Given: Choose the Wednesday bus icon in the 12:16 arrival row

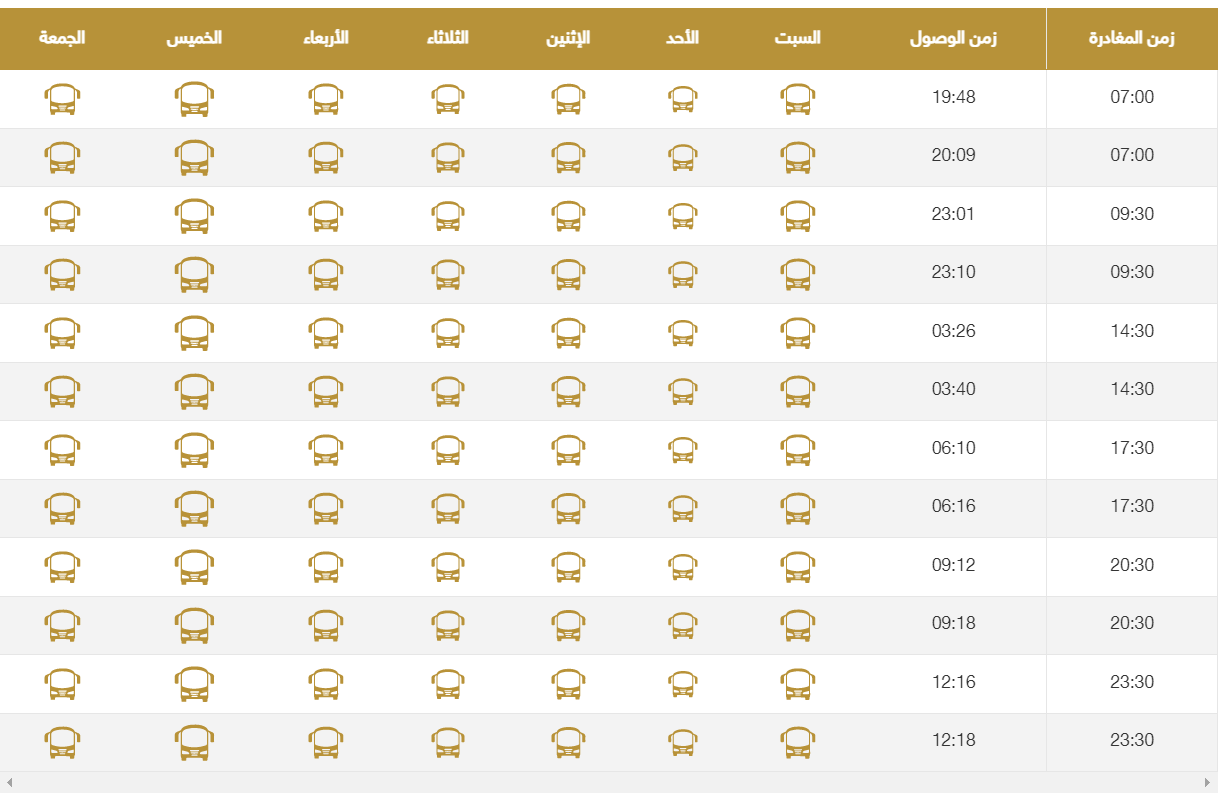Looking at the screenshot, I should [x=325, y=684].
